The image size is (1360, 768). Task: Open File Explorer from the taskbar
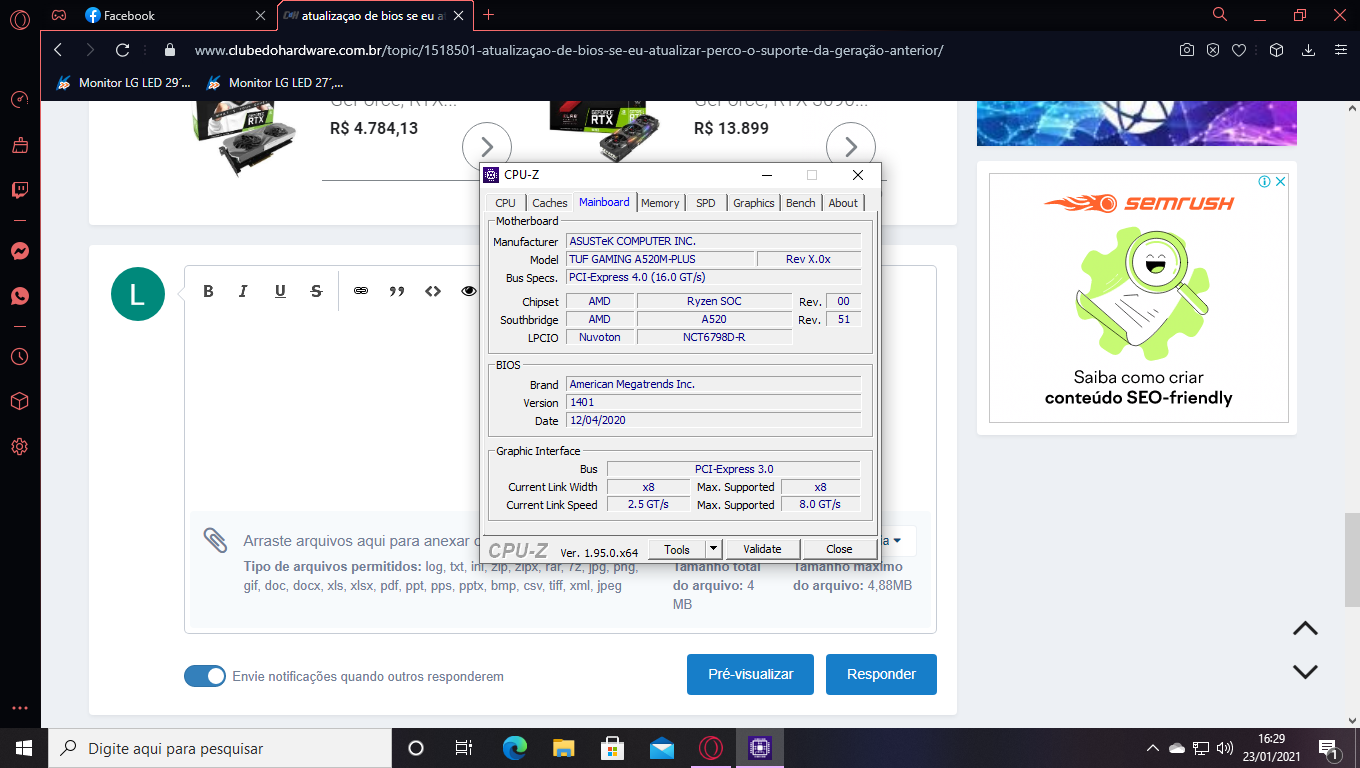(564, 748)
